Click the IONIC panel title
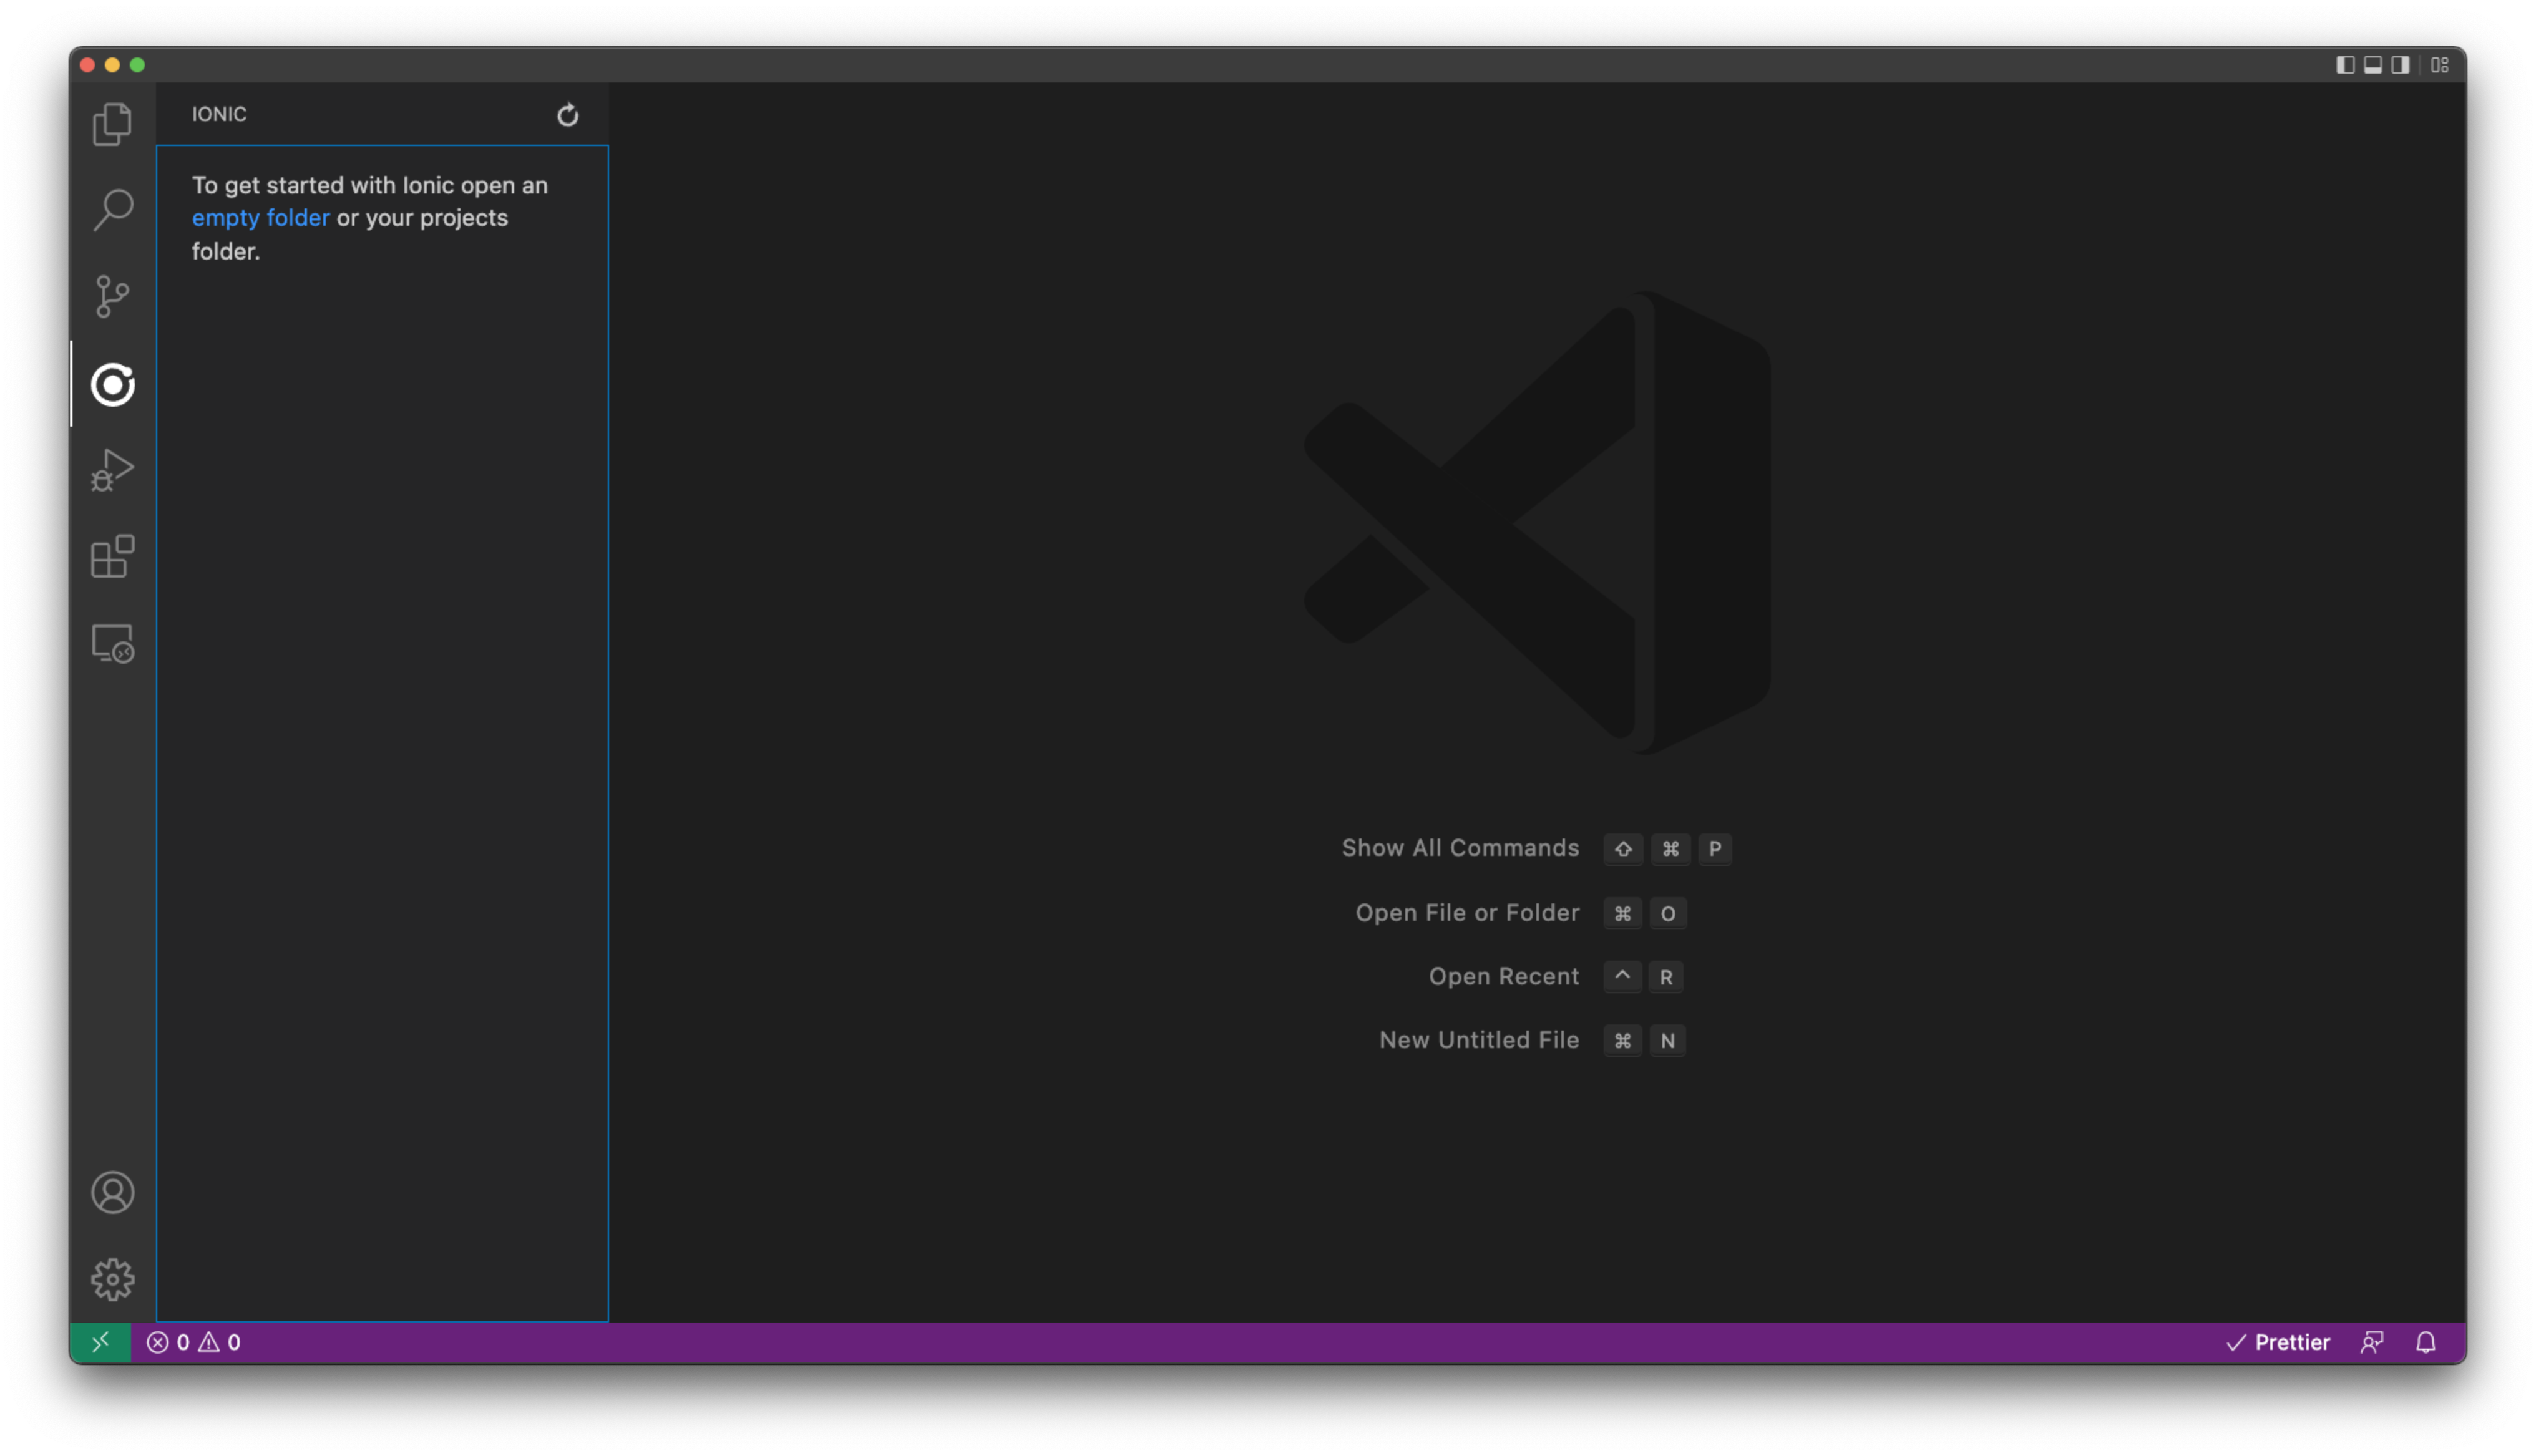The width and height of the screenshot is (2536, 1456). pyautogui.click(x=219, y=114)
